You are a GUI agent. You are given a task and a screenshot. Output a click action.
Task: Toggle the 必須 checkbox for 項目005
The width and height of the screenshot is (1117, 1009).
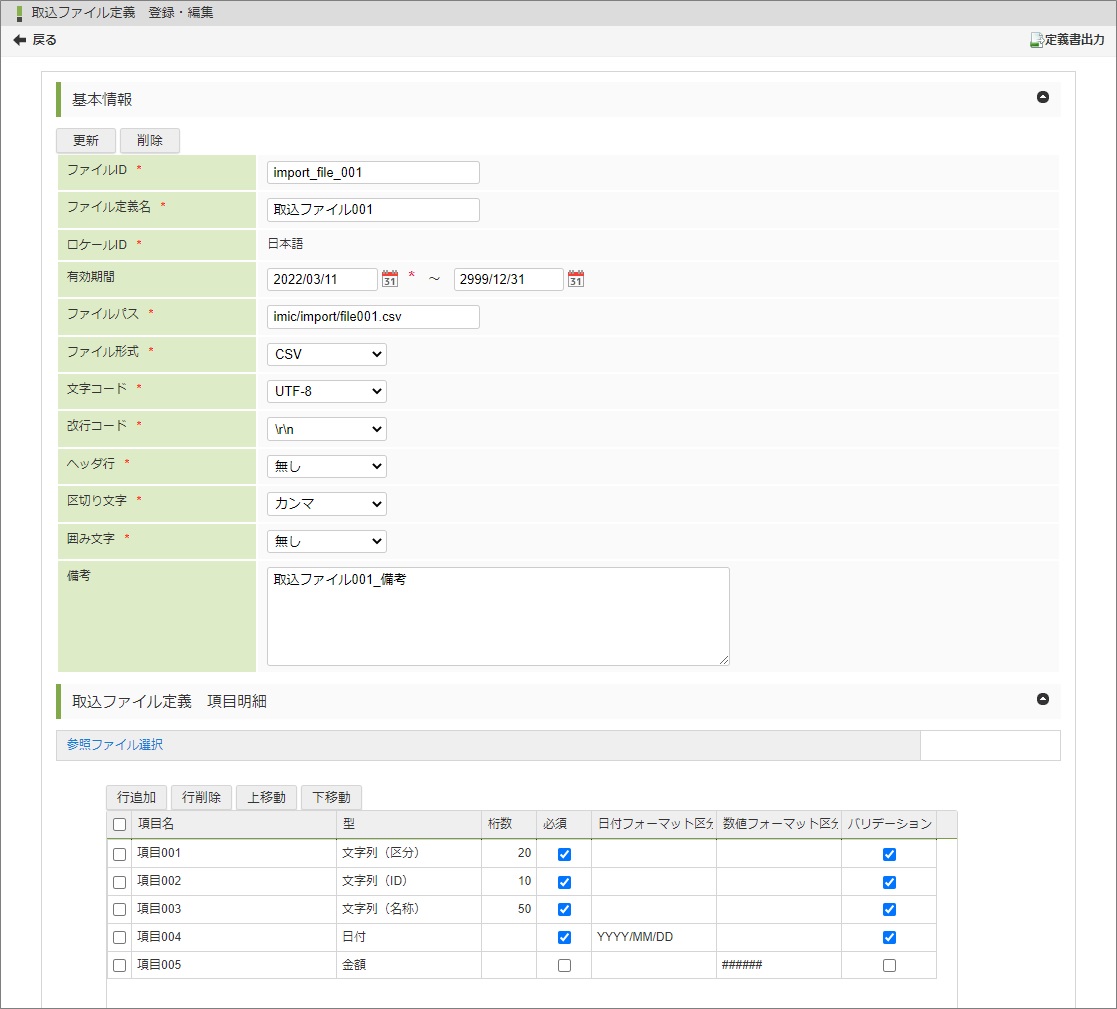(x=564, y=966)
